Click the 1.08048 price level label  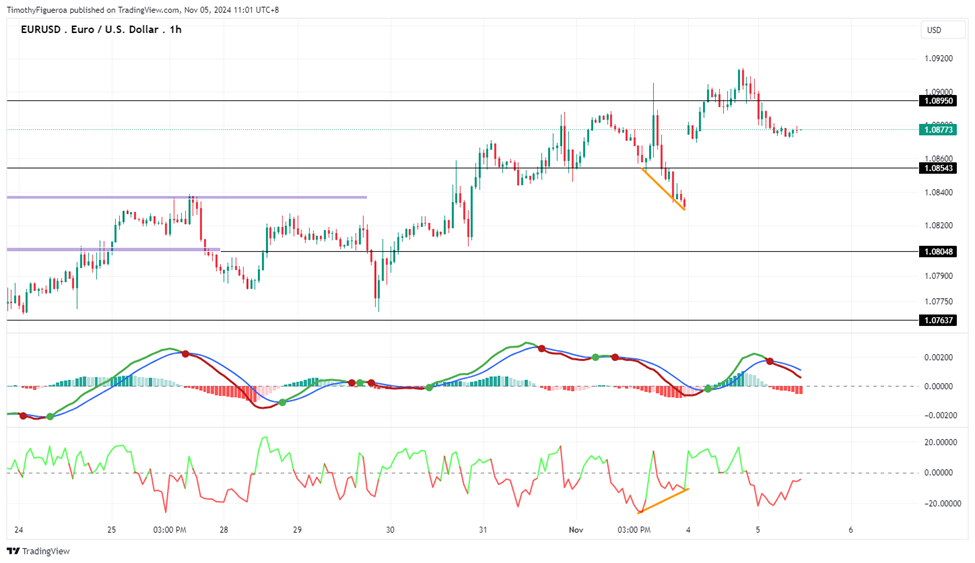pos(937,252)
